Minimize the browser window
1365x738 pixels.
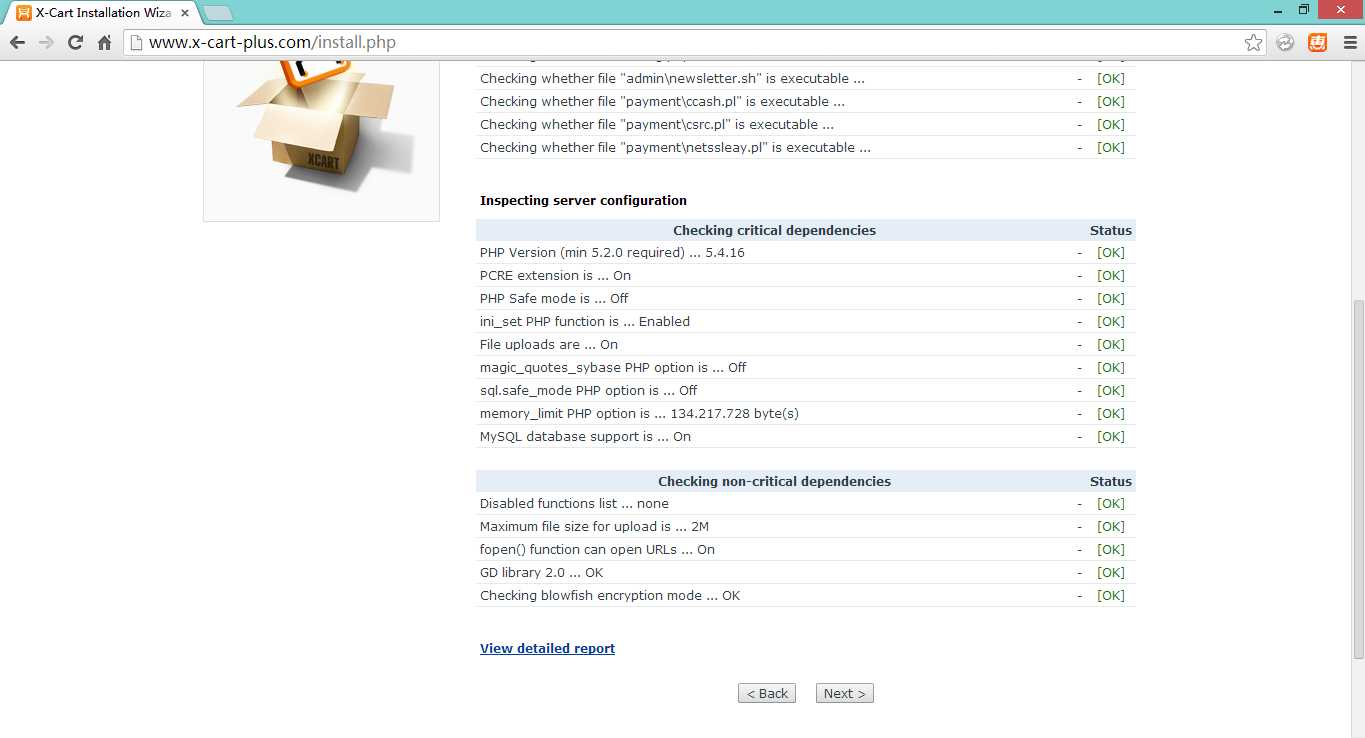click(x=1276, y=9)
